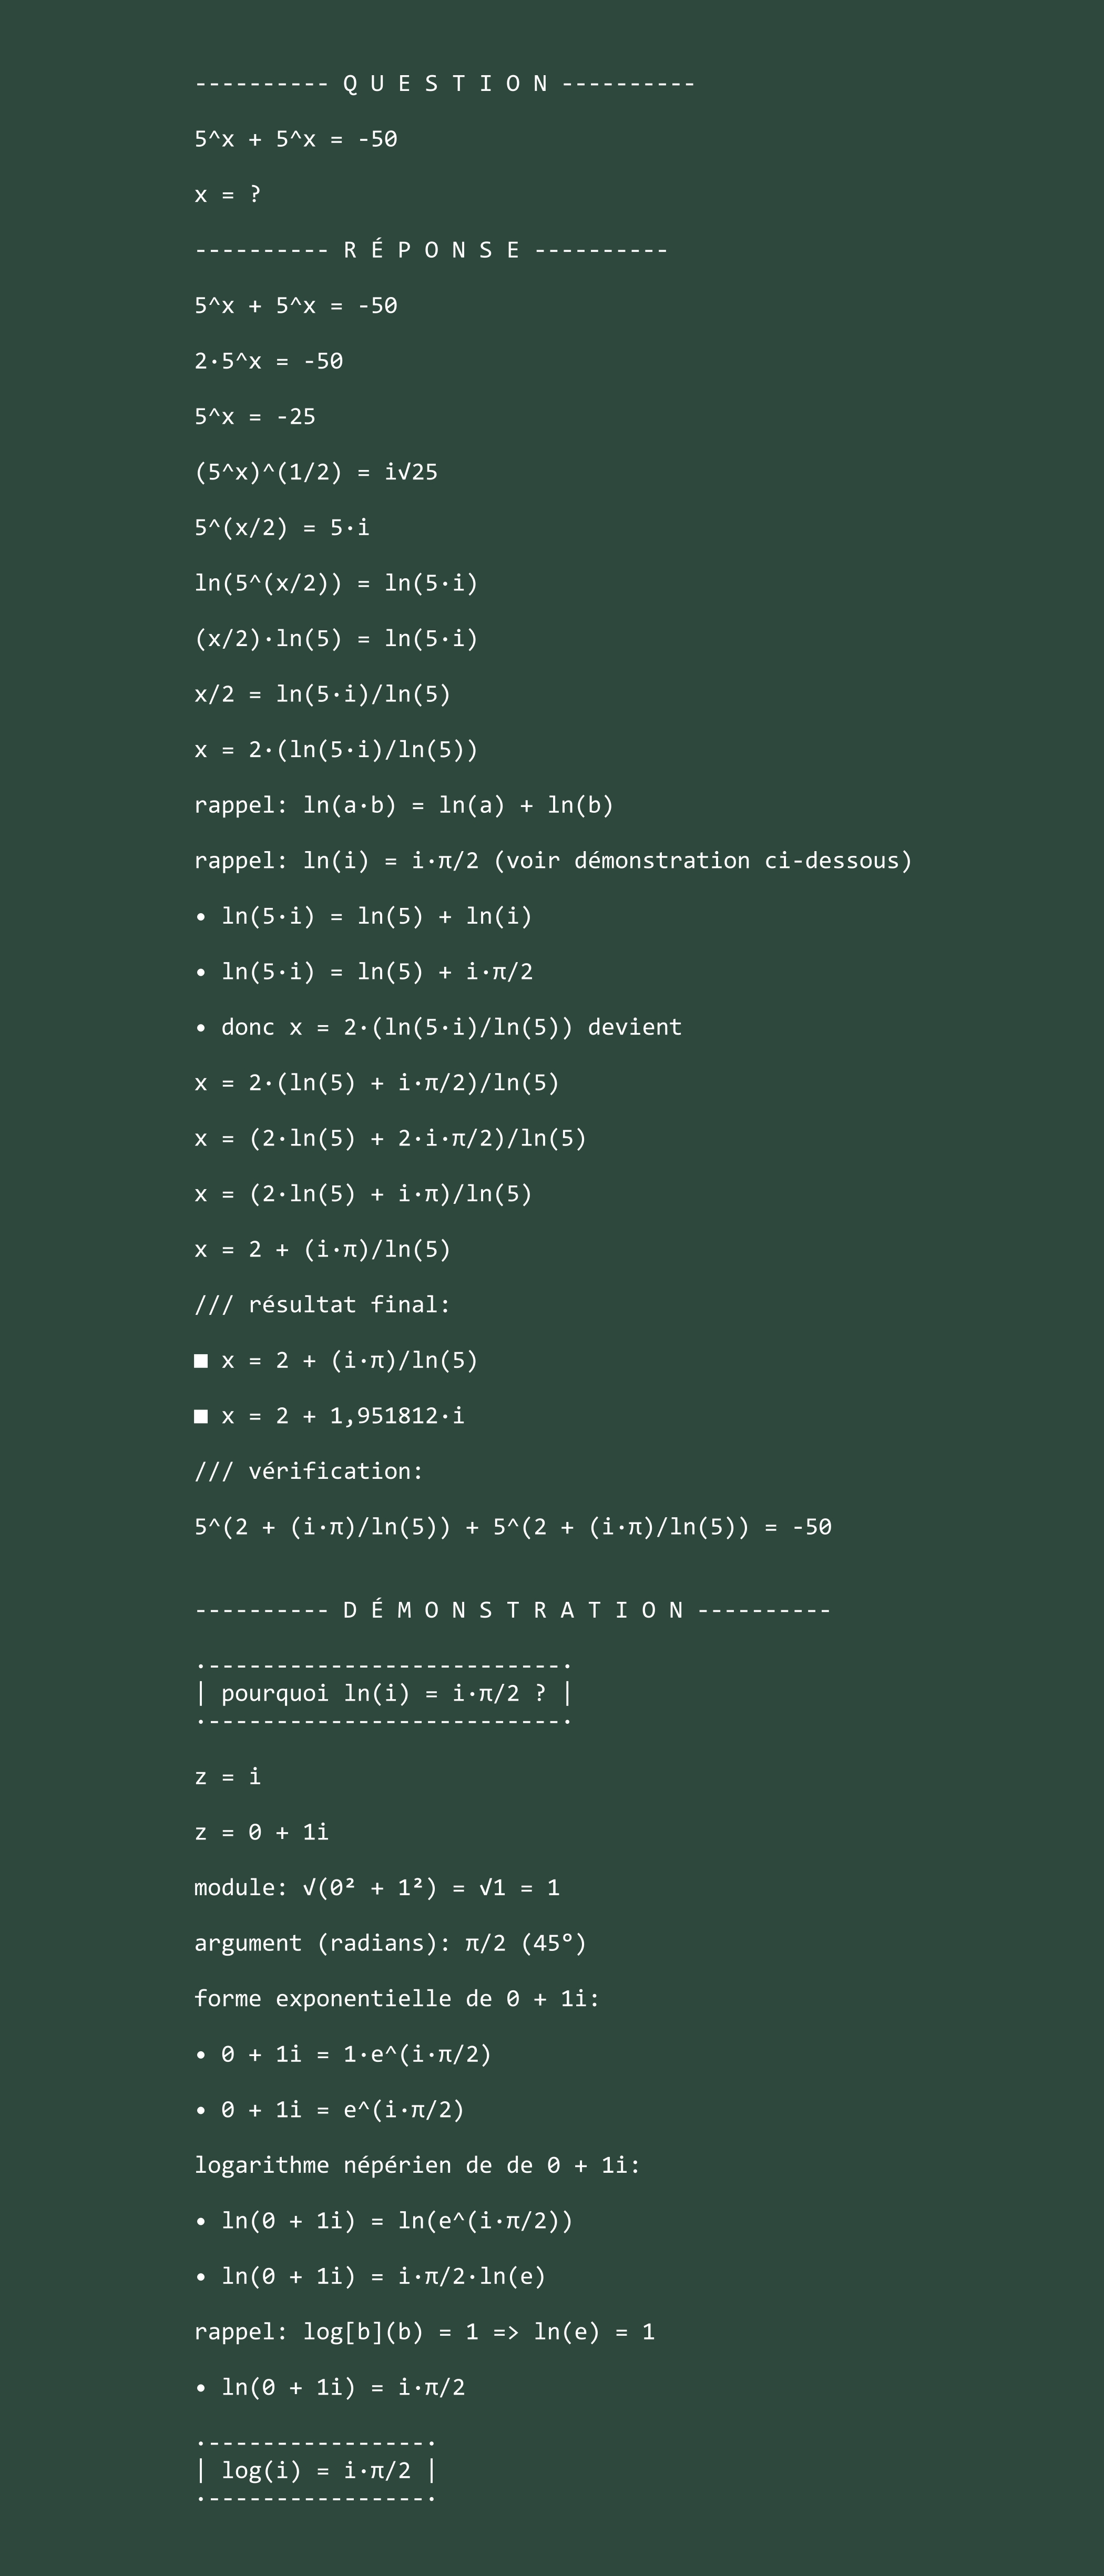
Task: Click the white square beside 'x = 2 + (i·π)/ln(5)'
Action: click(201, 1361)
